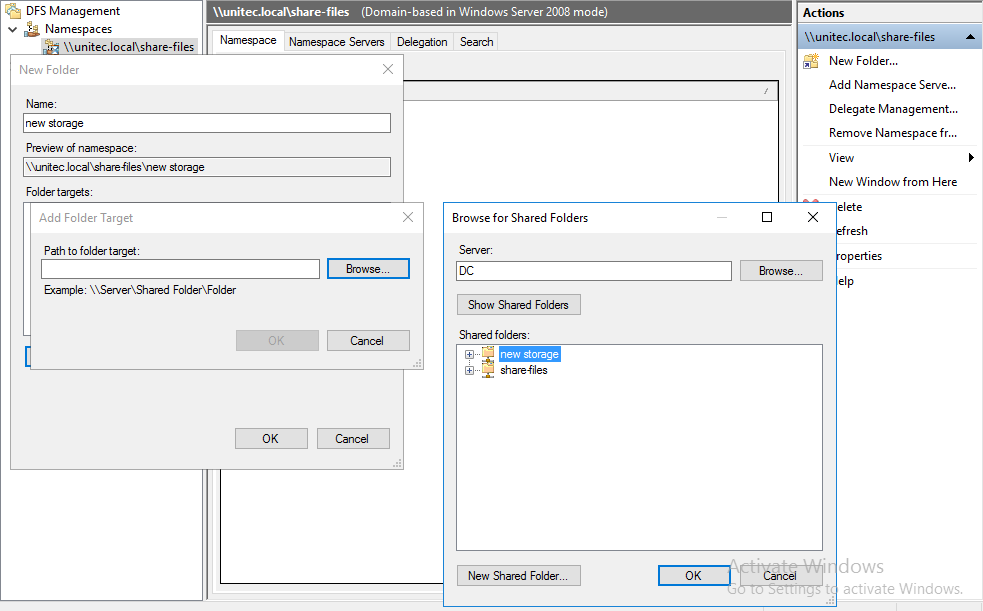Expand the 'share-files' shared folder node

pos(469,370)
